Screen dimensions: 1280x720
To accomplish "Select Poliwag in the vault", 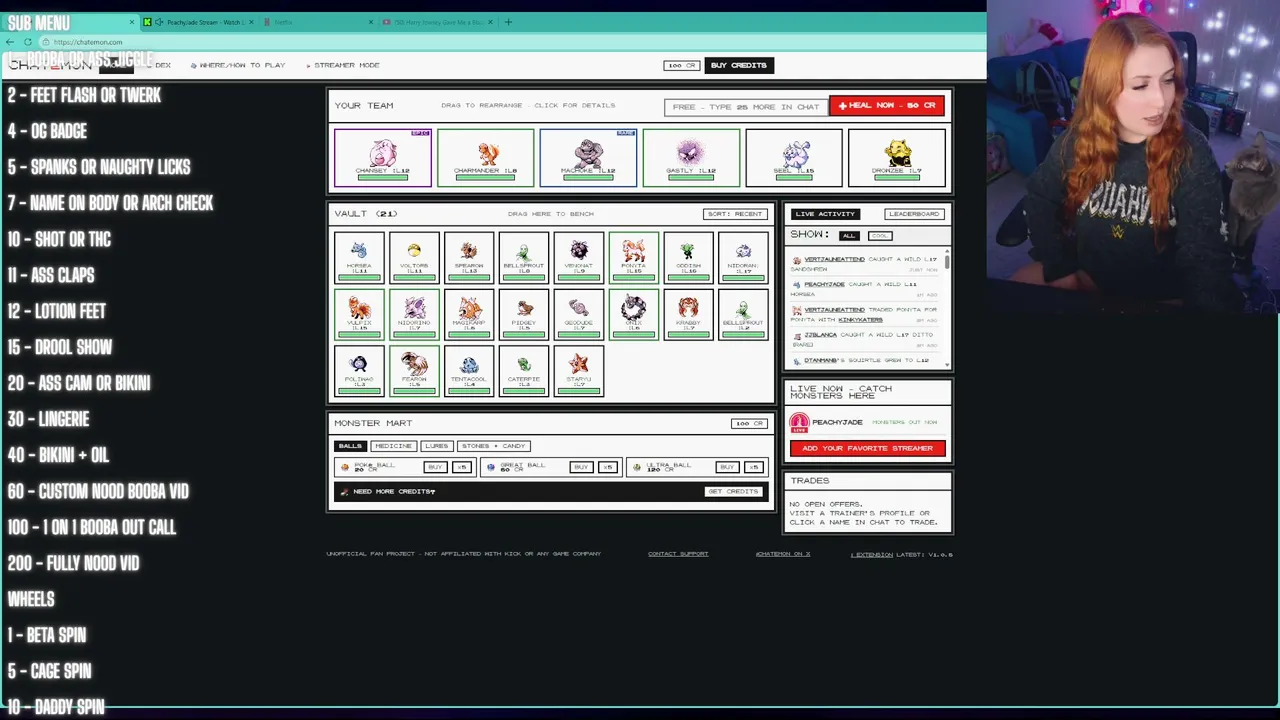I will coord(359,371).
